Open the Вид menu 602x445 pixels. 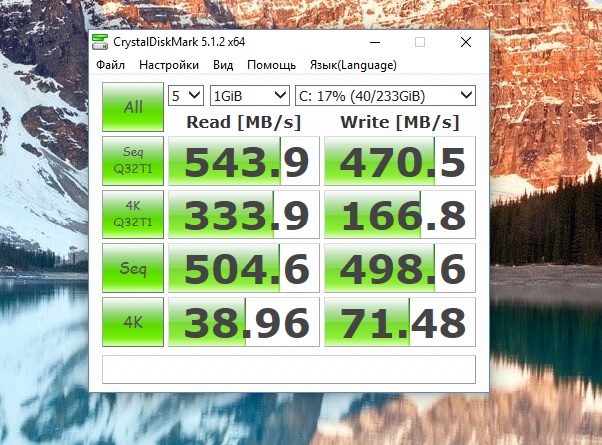pos(223,65)
